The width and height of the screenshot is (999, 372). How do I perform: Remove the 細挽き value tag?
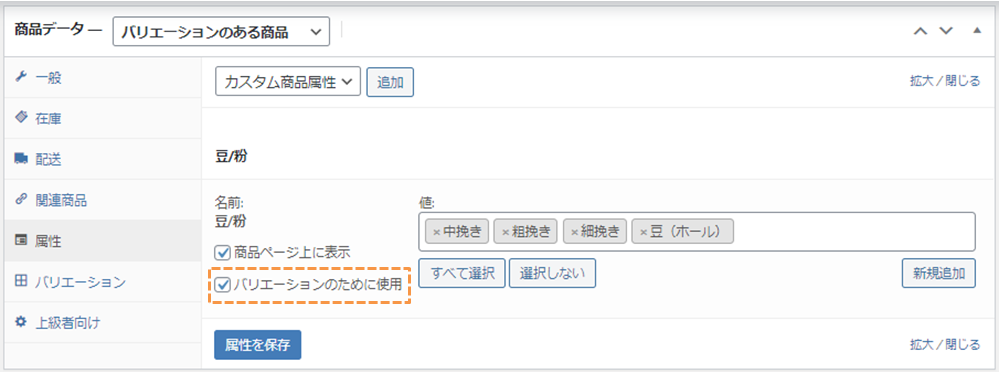[x=574, y=232]
